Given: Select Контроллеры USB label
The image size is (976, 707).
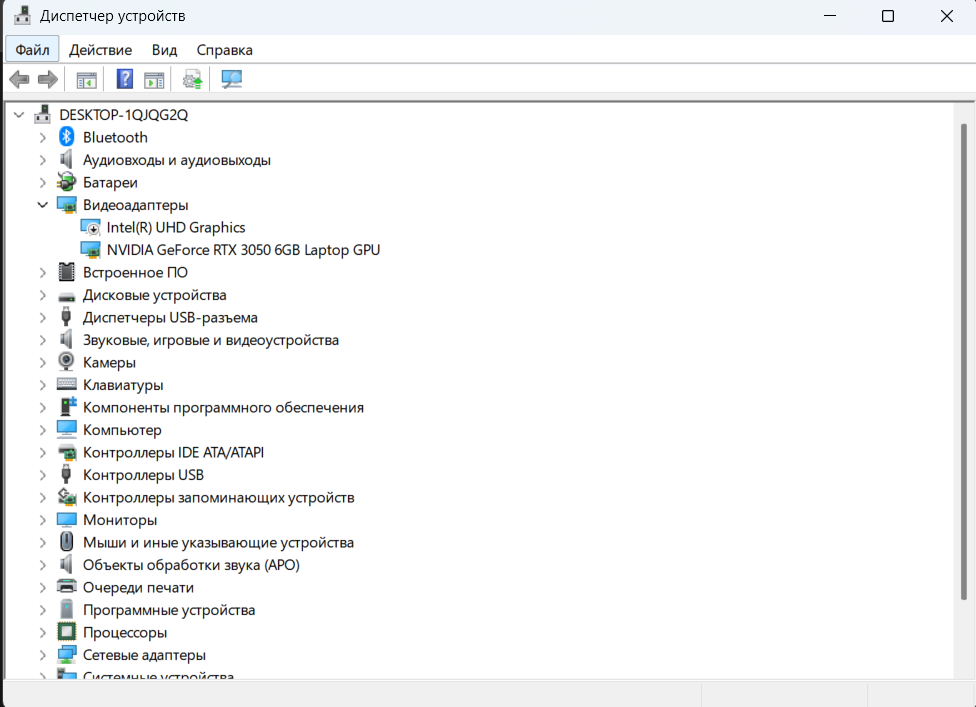Looking at the screenshot, I should pyautogui.click(x=143, y=475).
